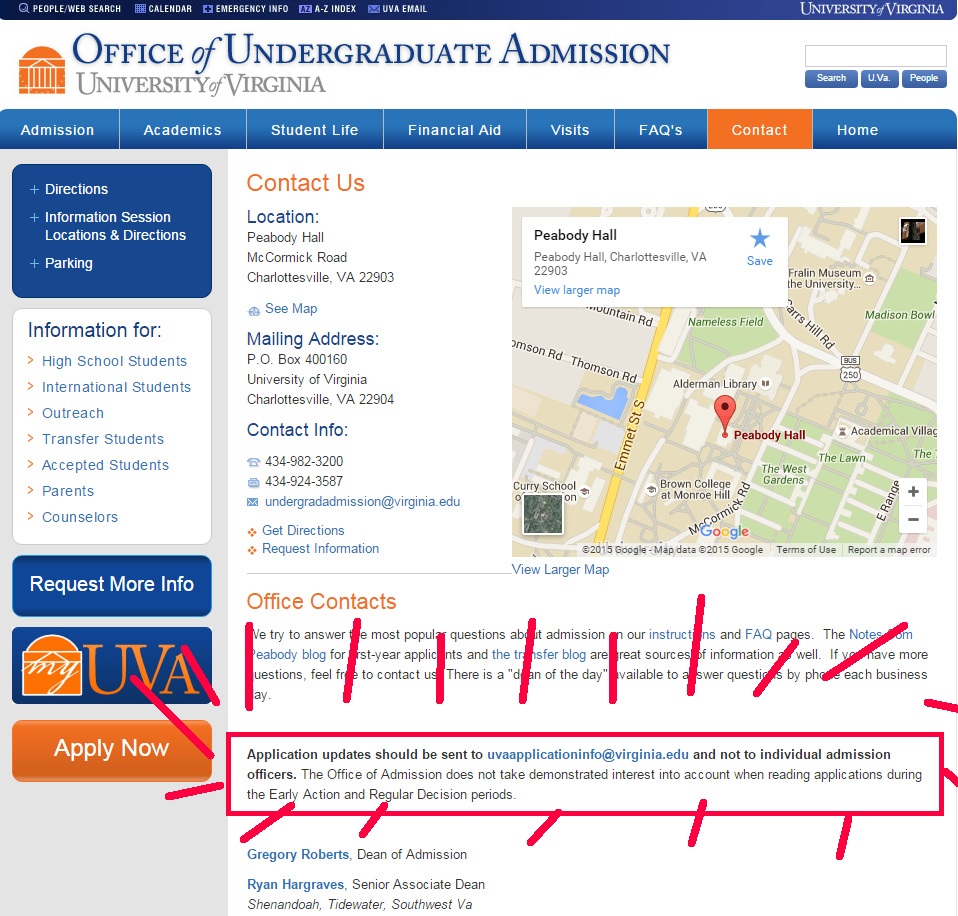The height and width of the screenshot is (916, 958).
Task: Click uvaapplicationinfo@virginia.edu link
Action: [x=588, y=755]
